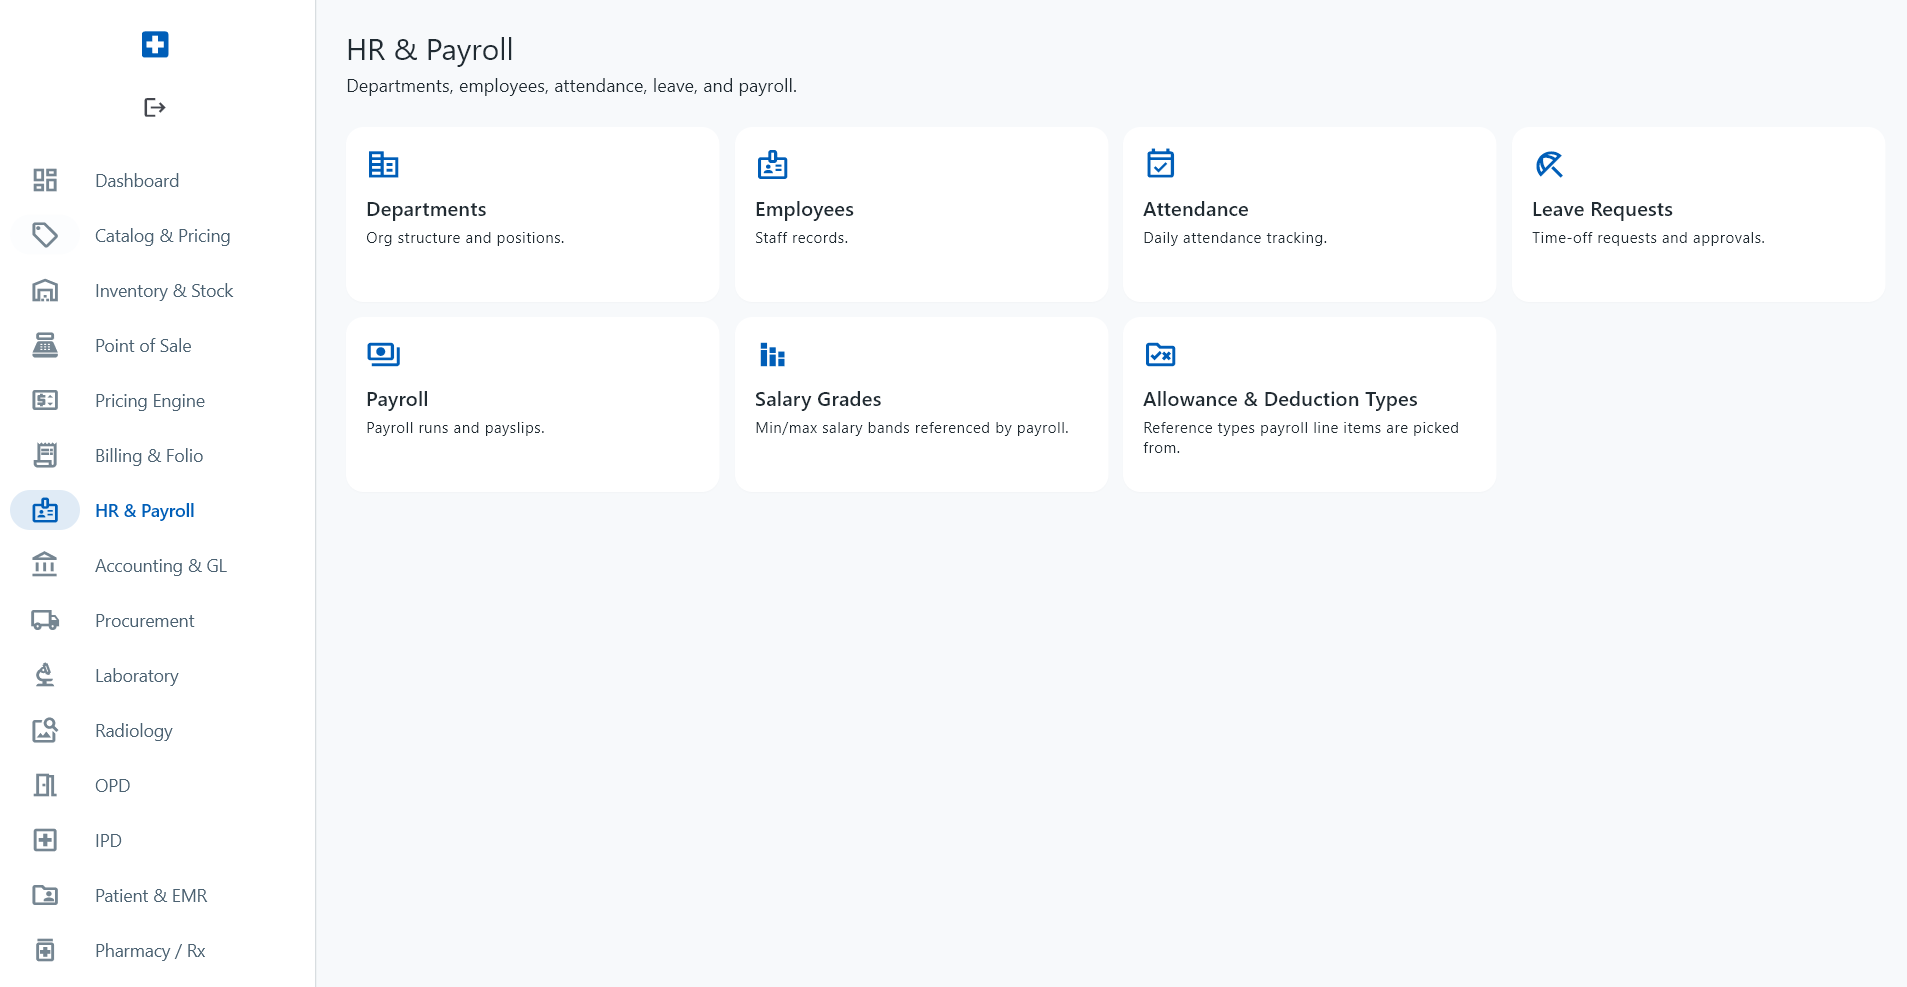Open Dashboard from the sidebar

coord(137,180)
